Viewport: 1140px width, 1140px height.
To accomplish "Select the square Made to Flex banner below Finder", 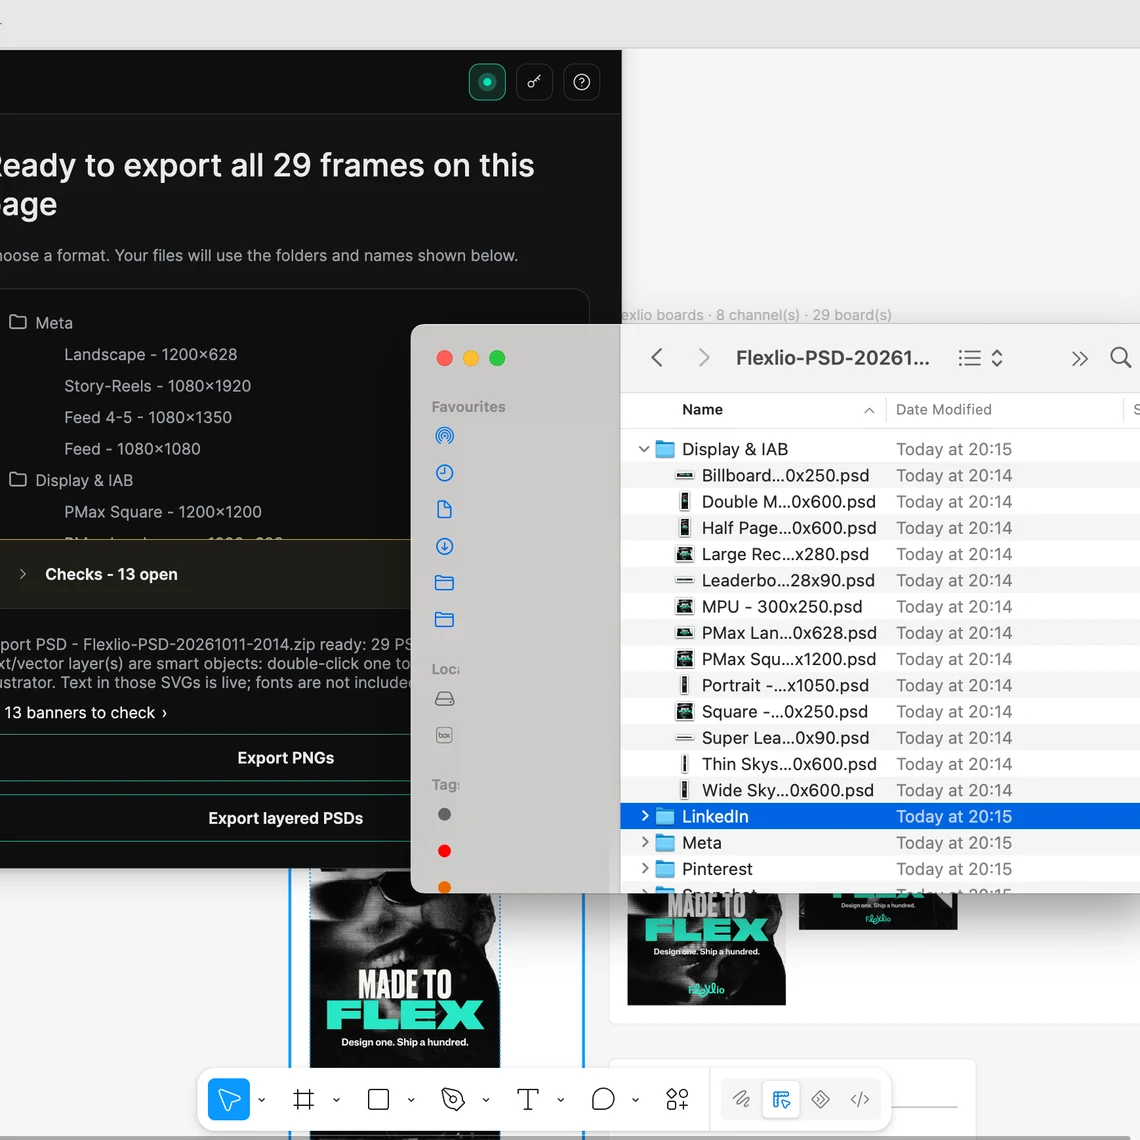I will click(x=707, y=949).
